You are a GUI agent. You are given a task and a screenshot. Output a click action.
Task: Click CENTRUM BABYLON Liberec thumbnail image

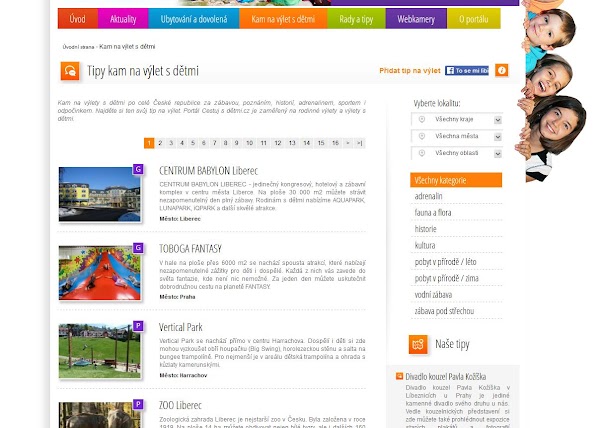click(99, 194)
